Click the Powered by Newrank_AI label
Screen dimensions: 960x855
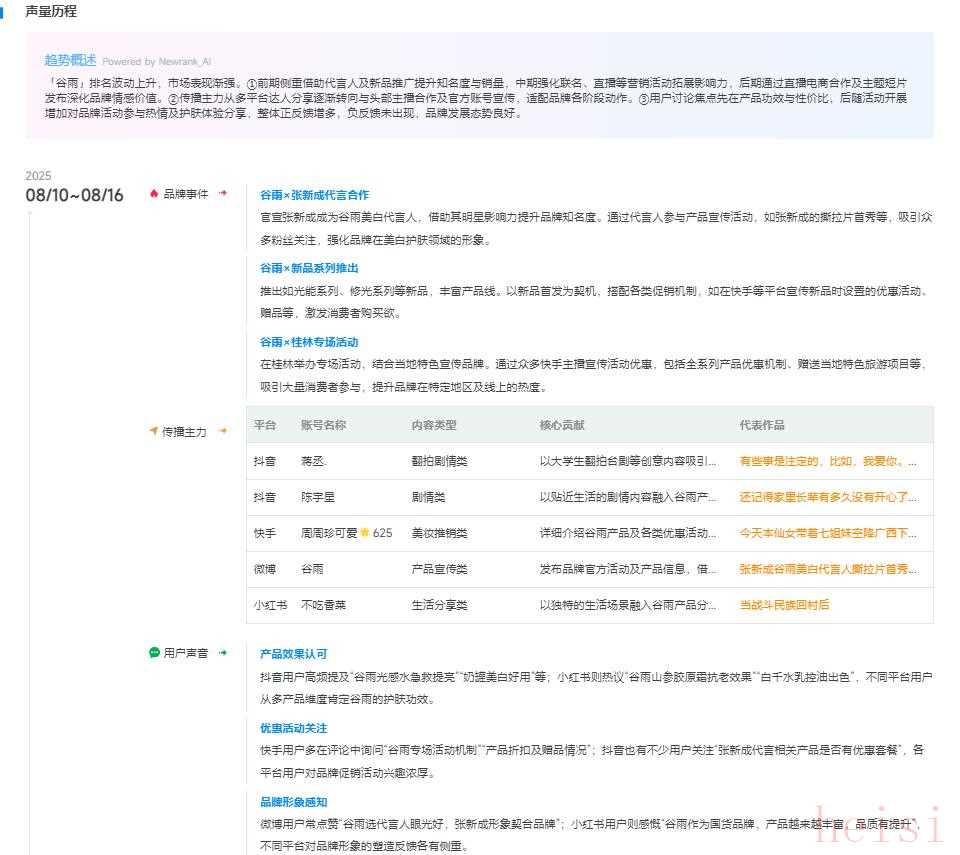point(157,61)
